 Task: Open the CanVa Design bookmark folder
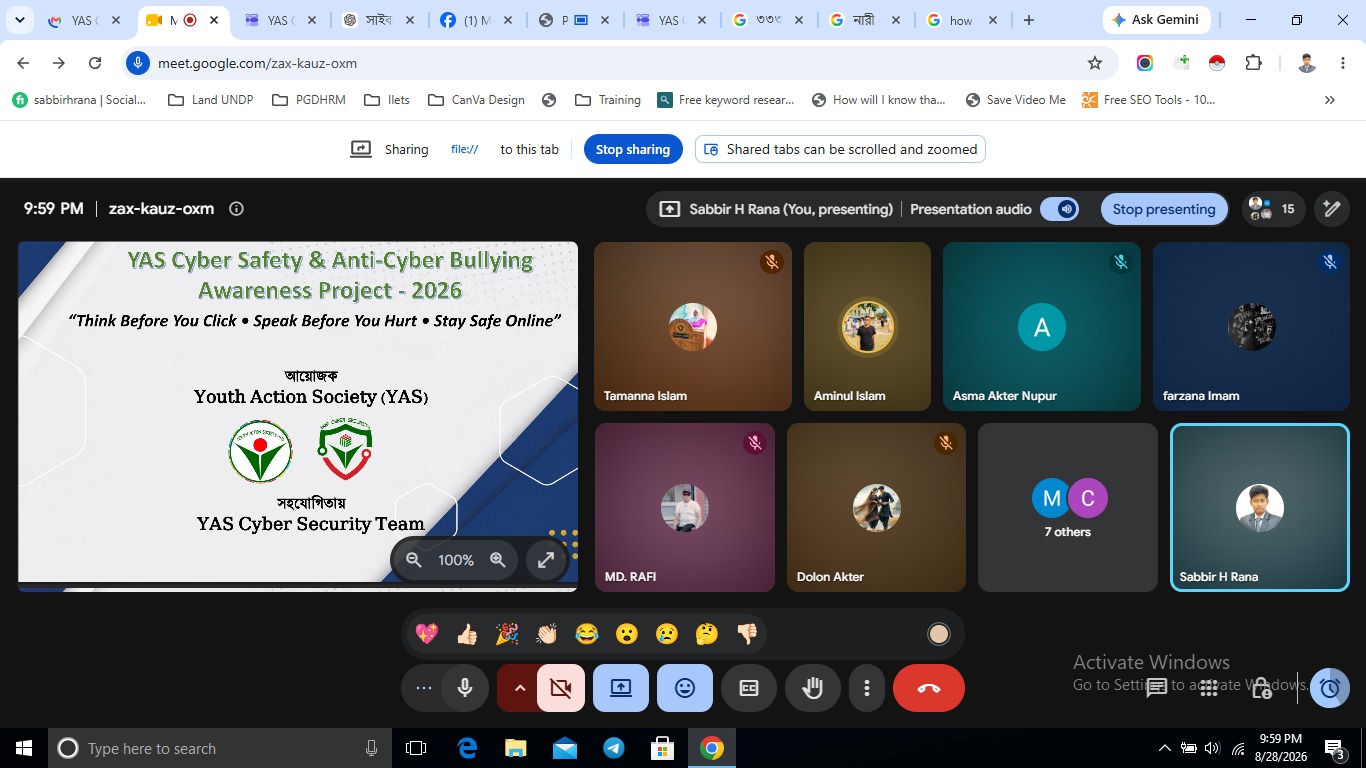(x=476, y=100)
